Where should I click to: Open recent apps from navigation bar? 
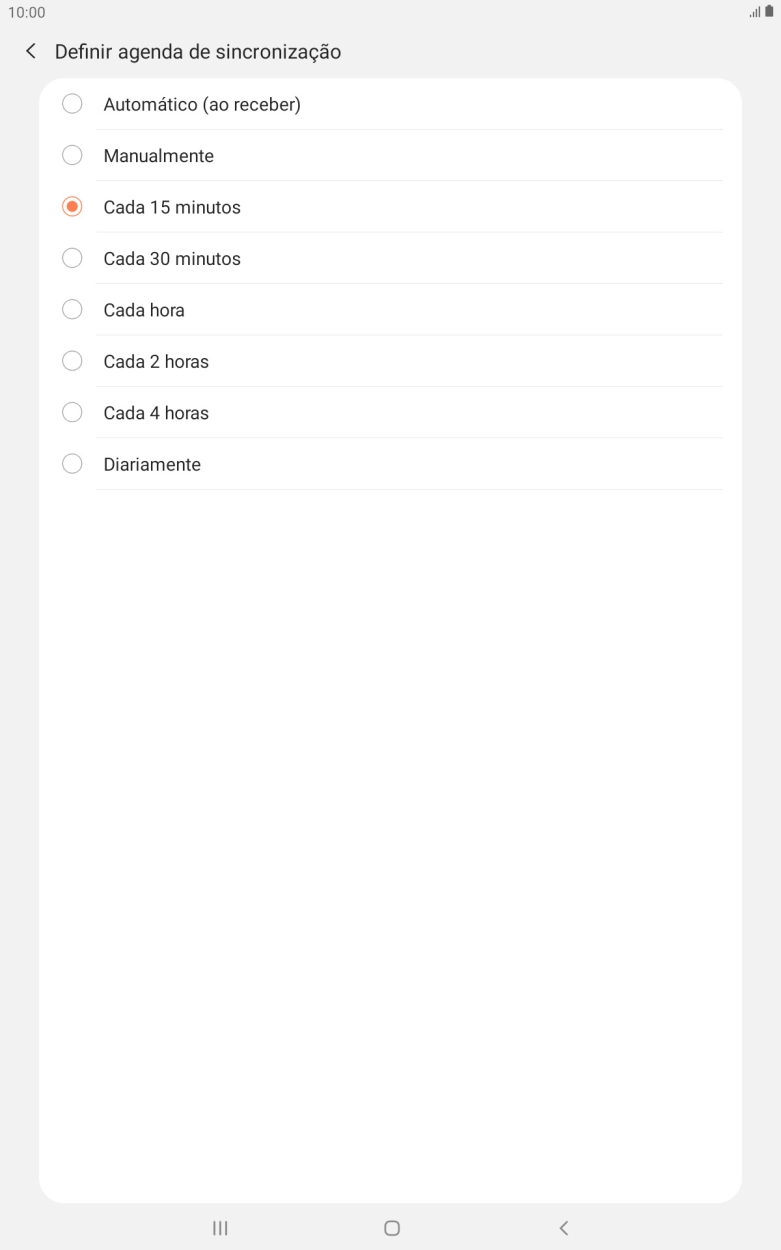(x=220, y=1228)
